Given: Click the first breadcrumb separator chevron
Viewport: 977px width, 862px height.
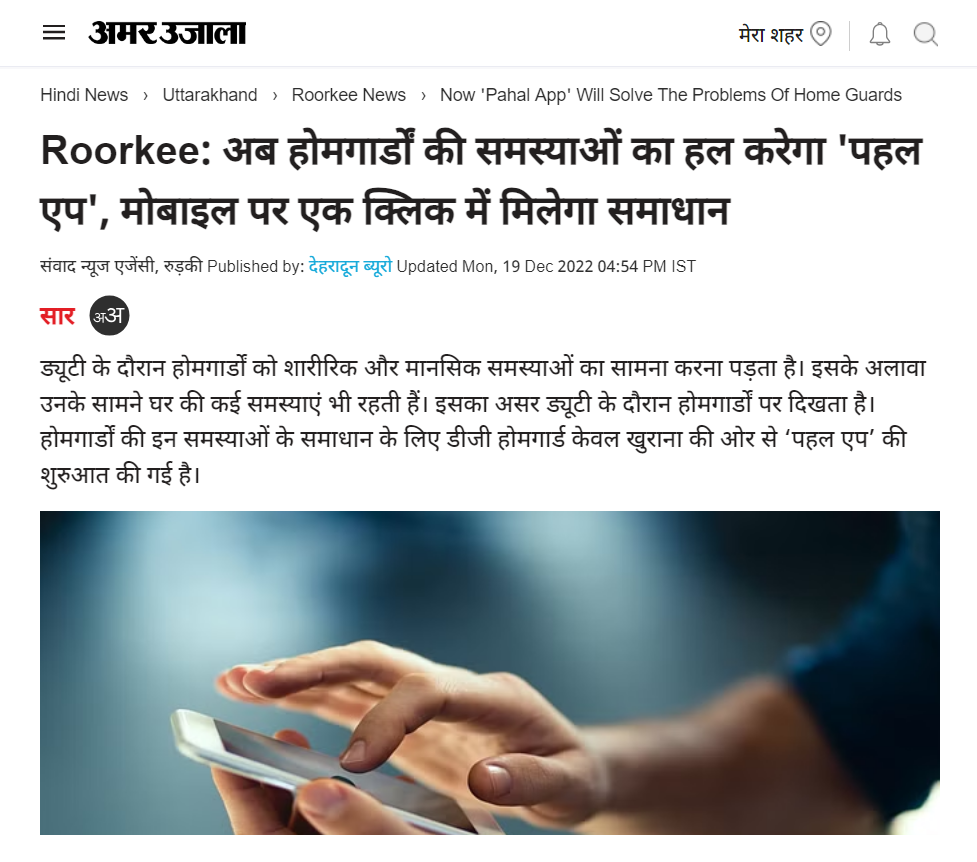Looking at the screenshot, I should [145, 95].
